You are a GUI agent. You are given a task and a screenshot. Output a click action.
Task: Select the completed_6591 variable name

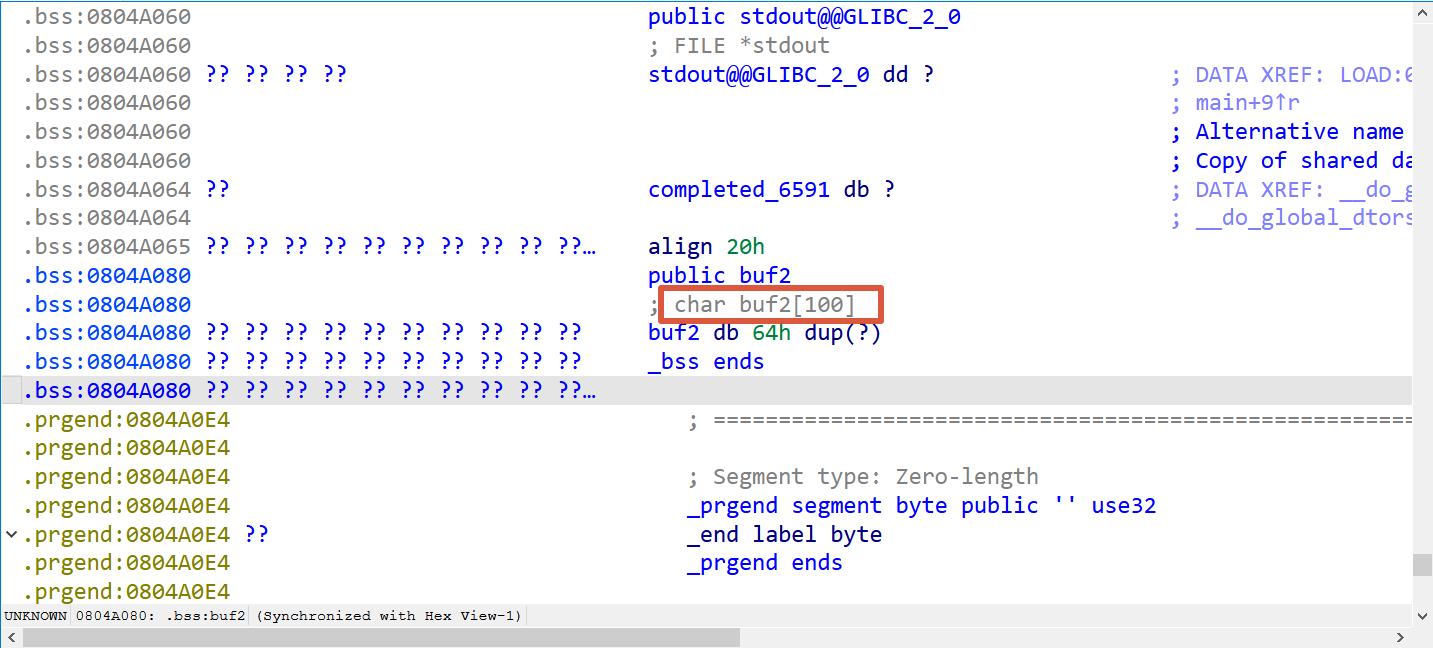click(x=739, y=189)
